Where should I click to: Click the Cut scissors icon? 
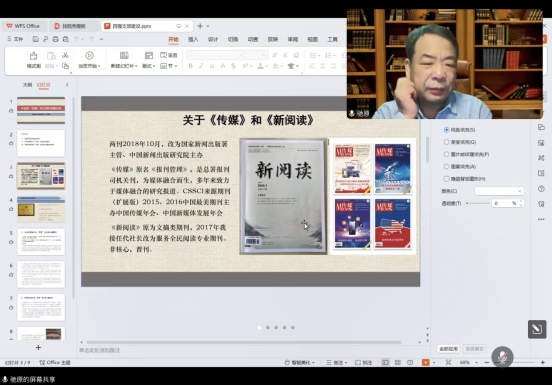point(65,55)
